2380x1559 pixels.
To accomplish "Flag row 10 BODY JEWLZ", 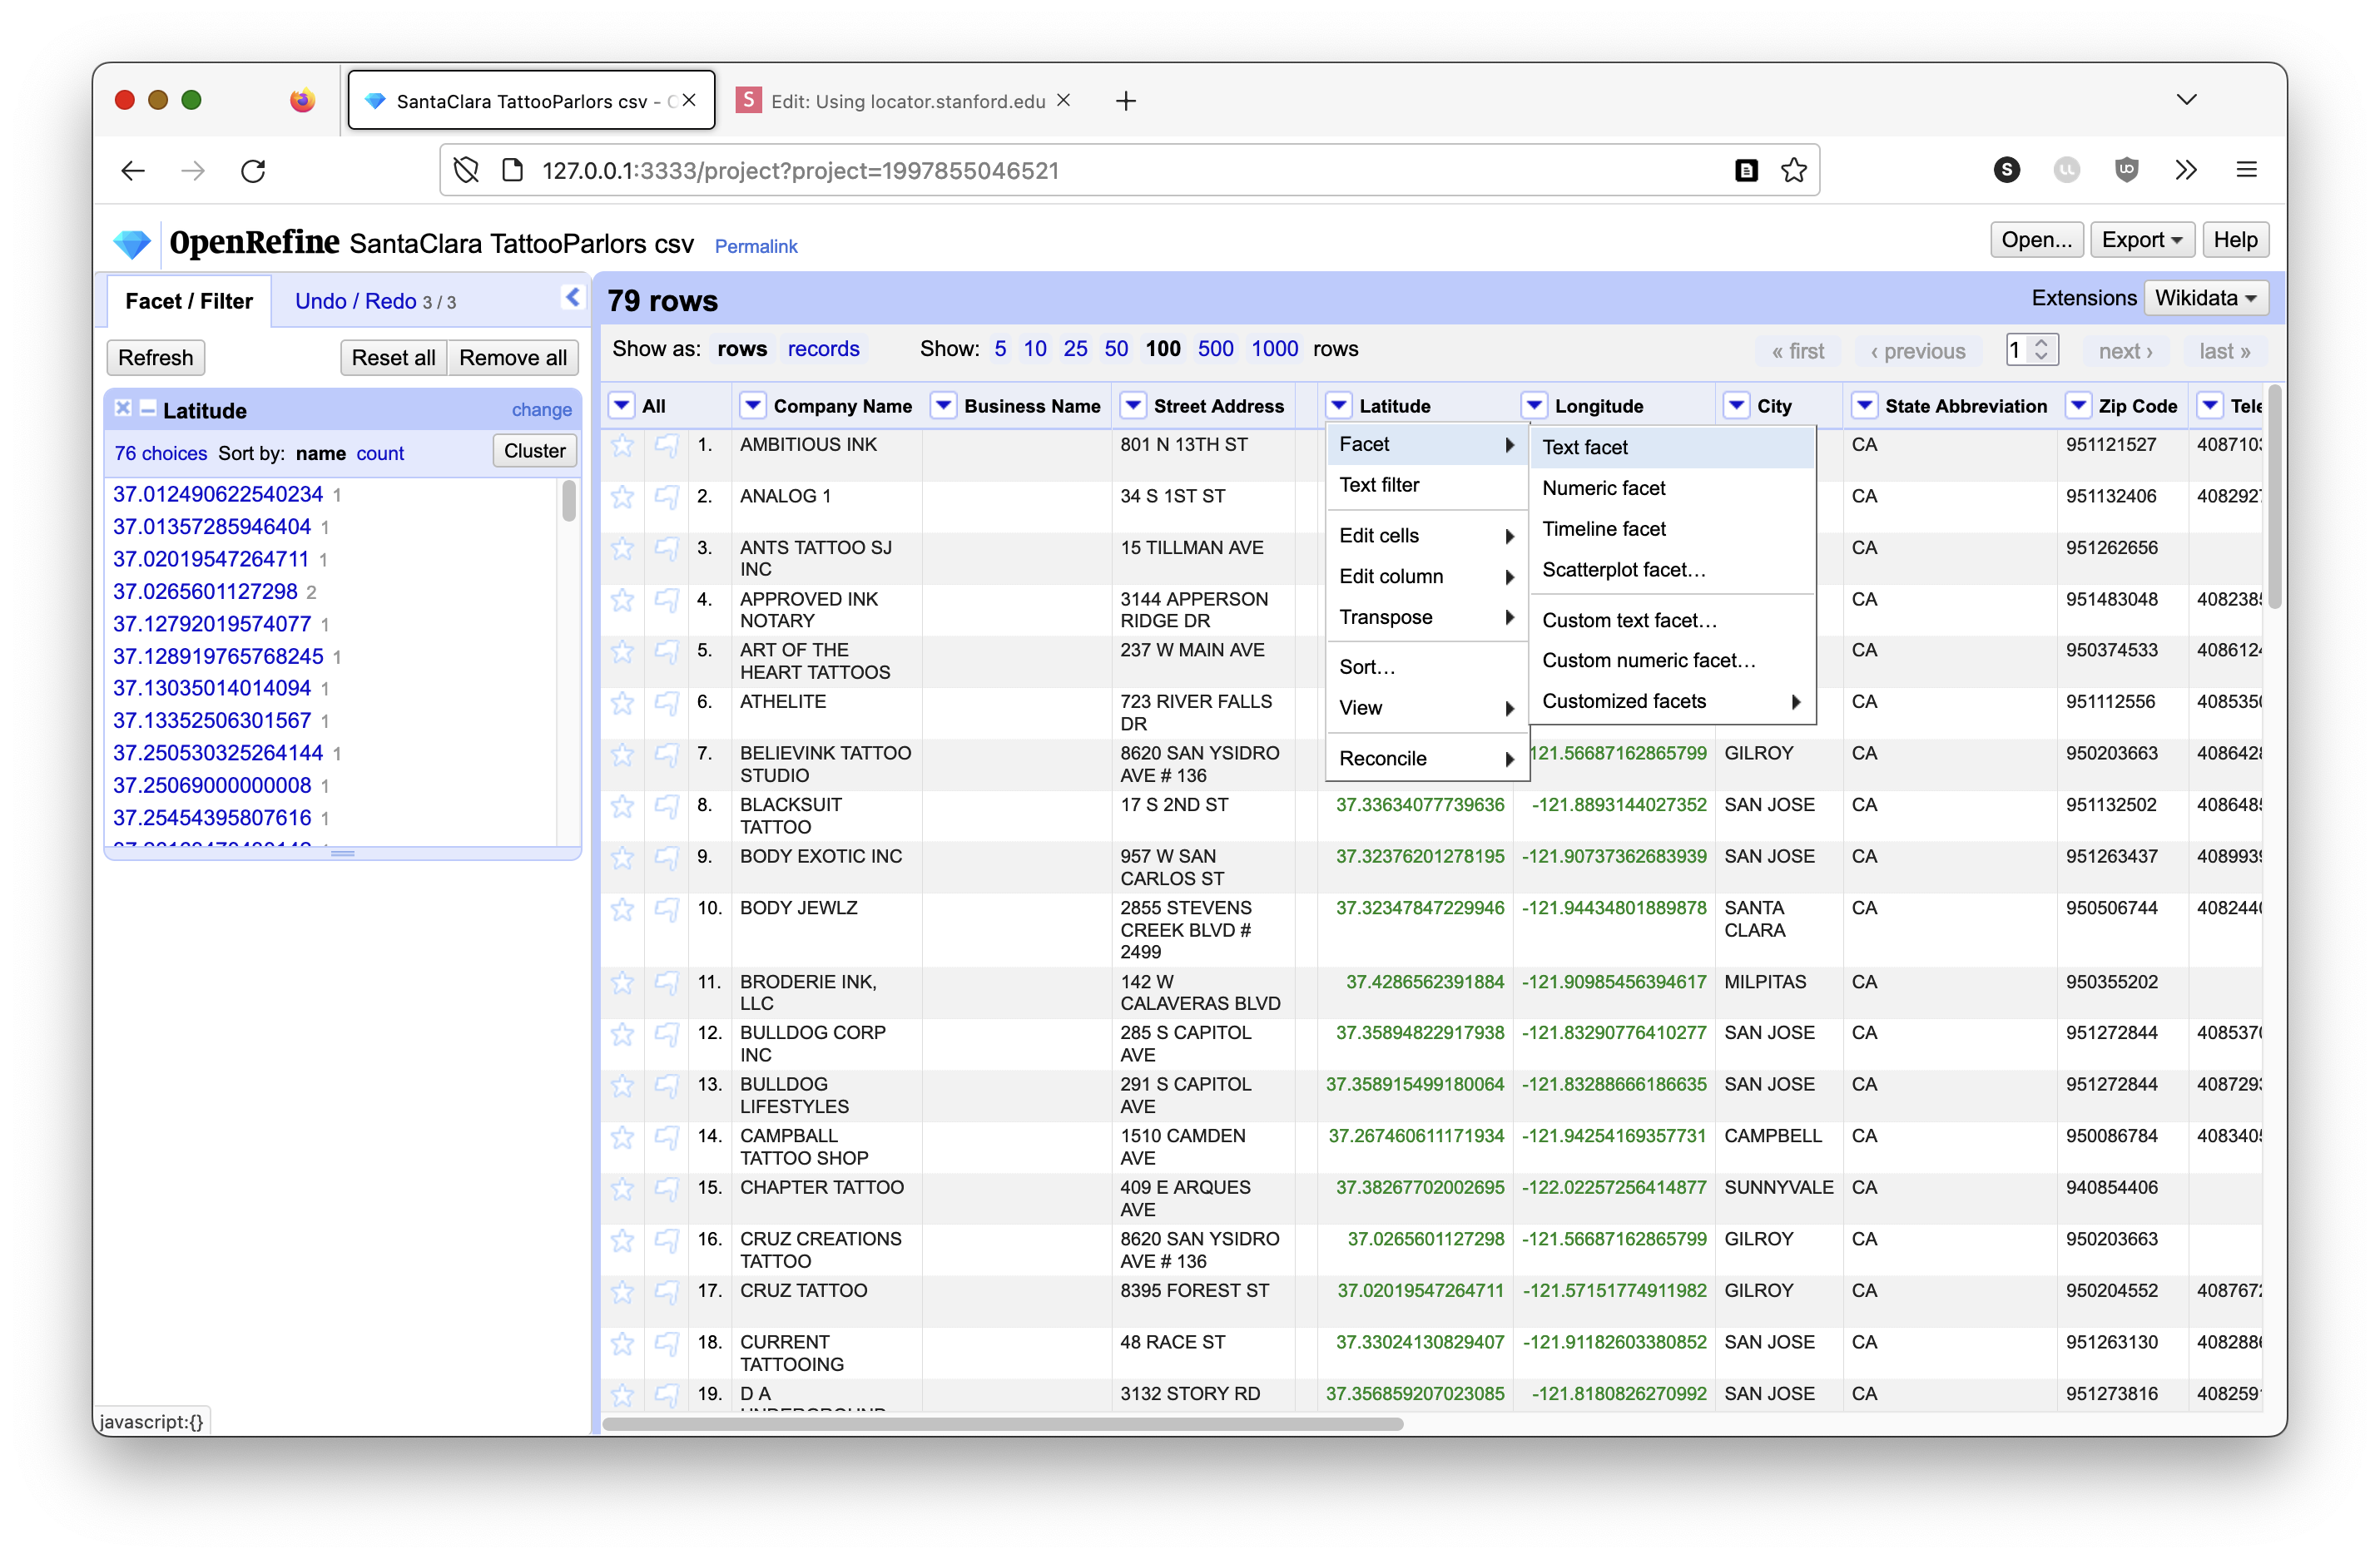I will [x=666, y=909].
